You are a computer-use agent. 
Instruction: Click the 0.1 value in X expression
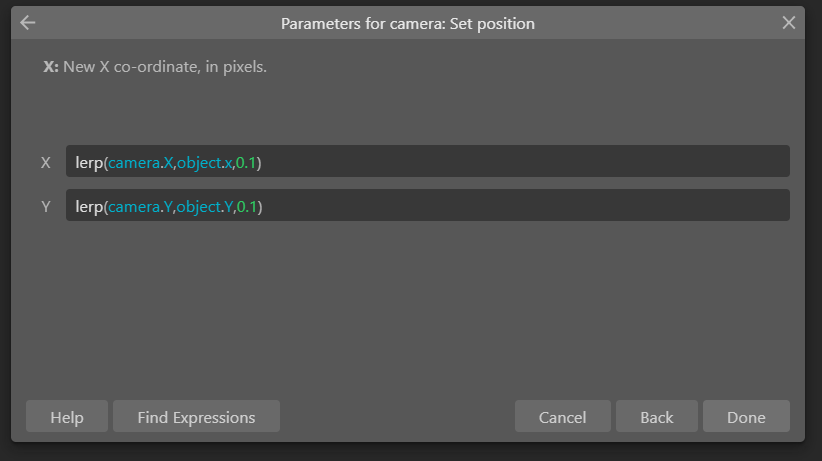click(246, 163)
